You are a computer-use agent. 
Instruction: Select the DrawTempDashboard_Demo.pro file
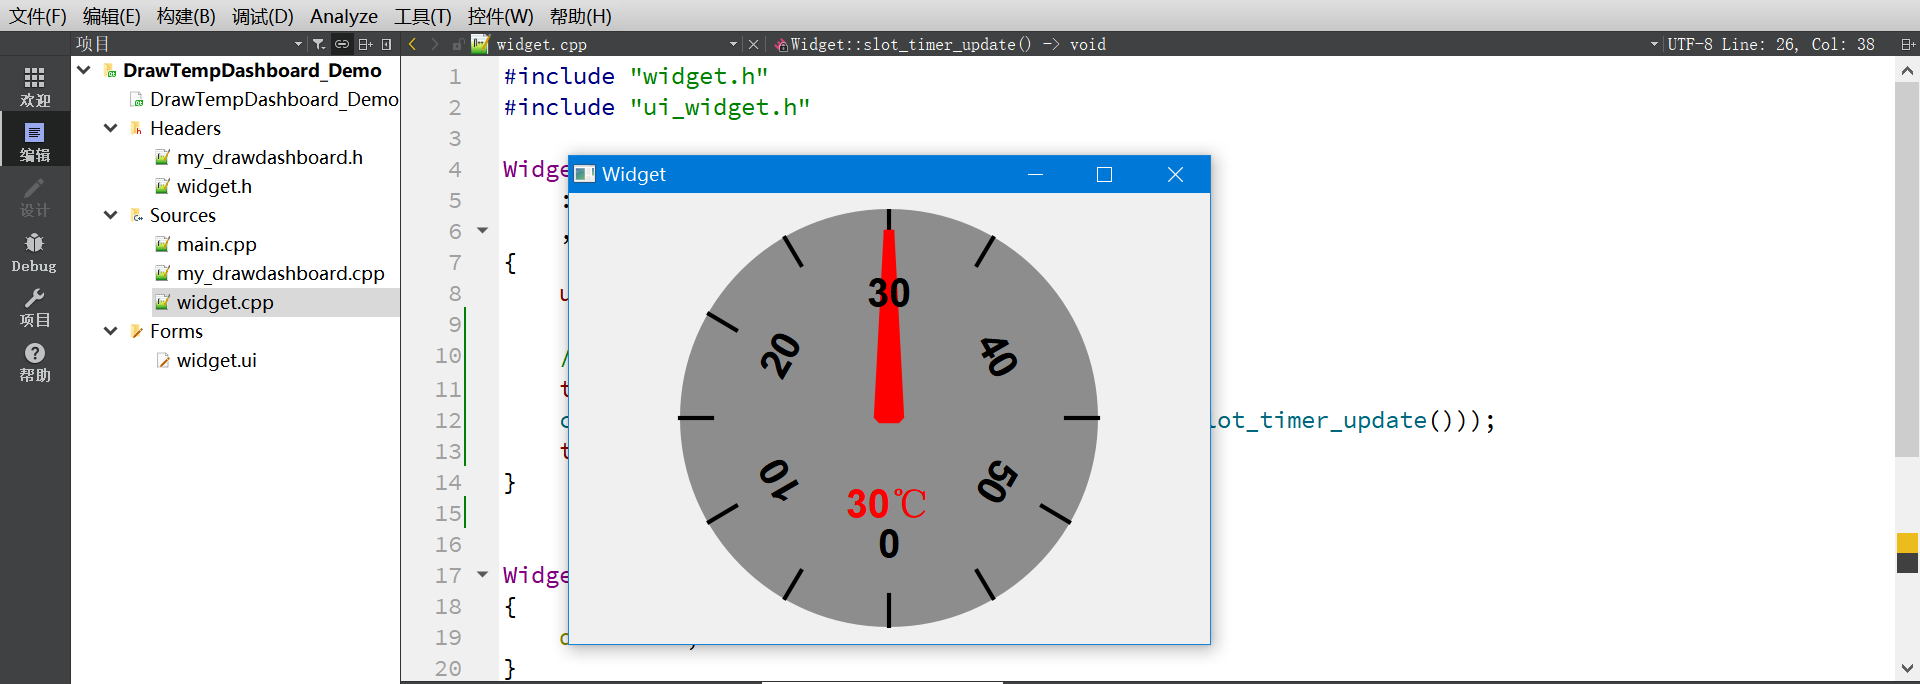273,99
